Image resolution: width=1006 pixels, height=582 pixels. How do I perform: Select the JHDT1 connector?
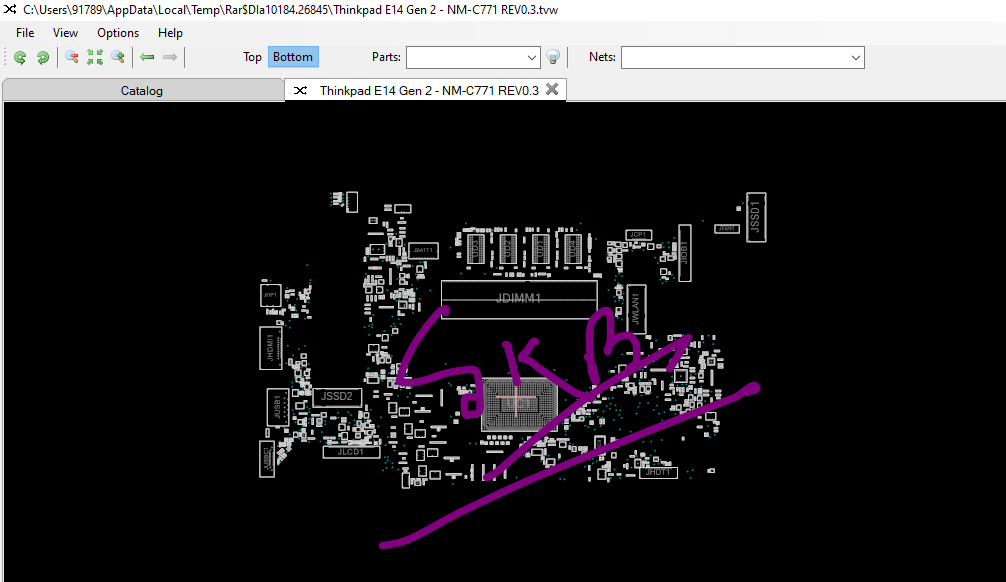click(x=658, y=472)
